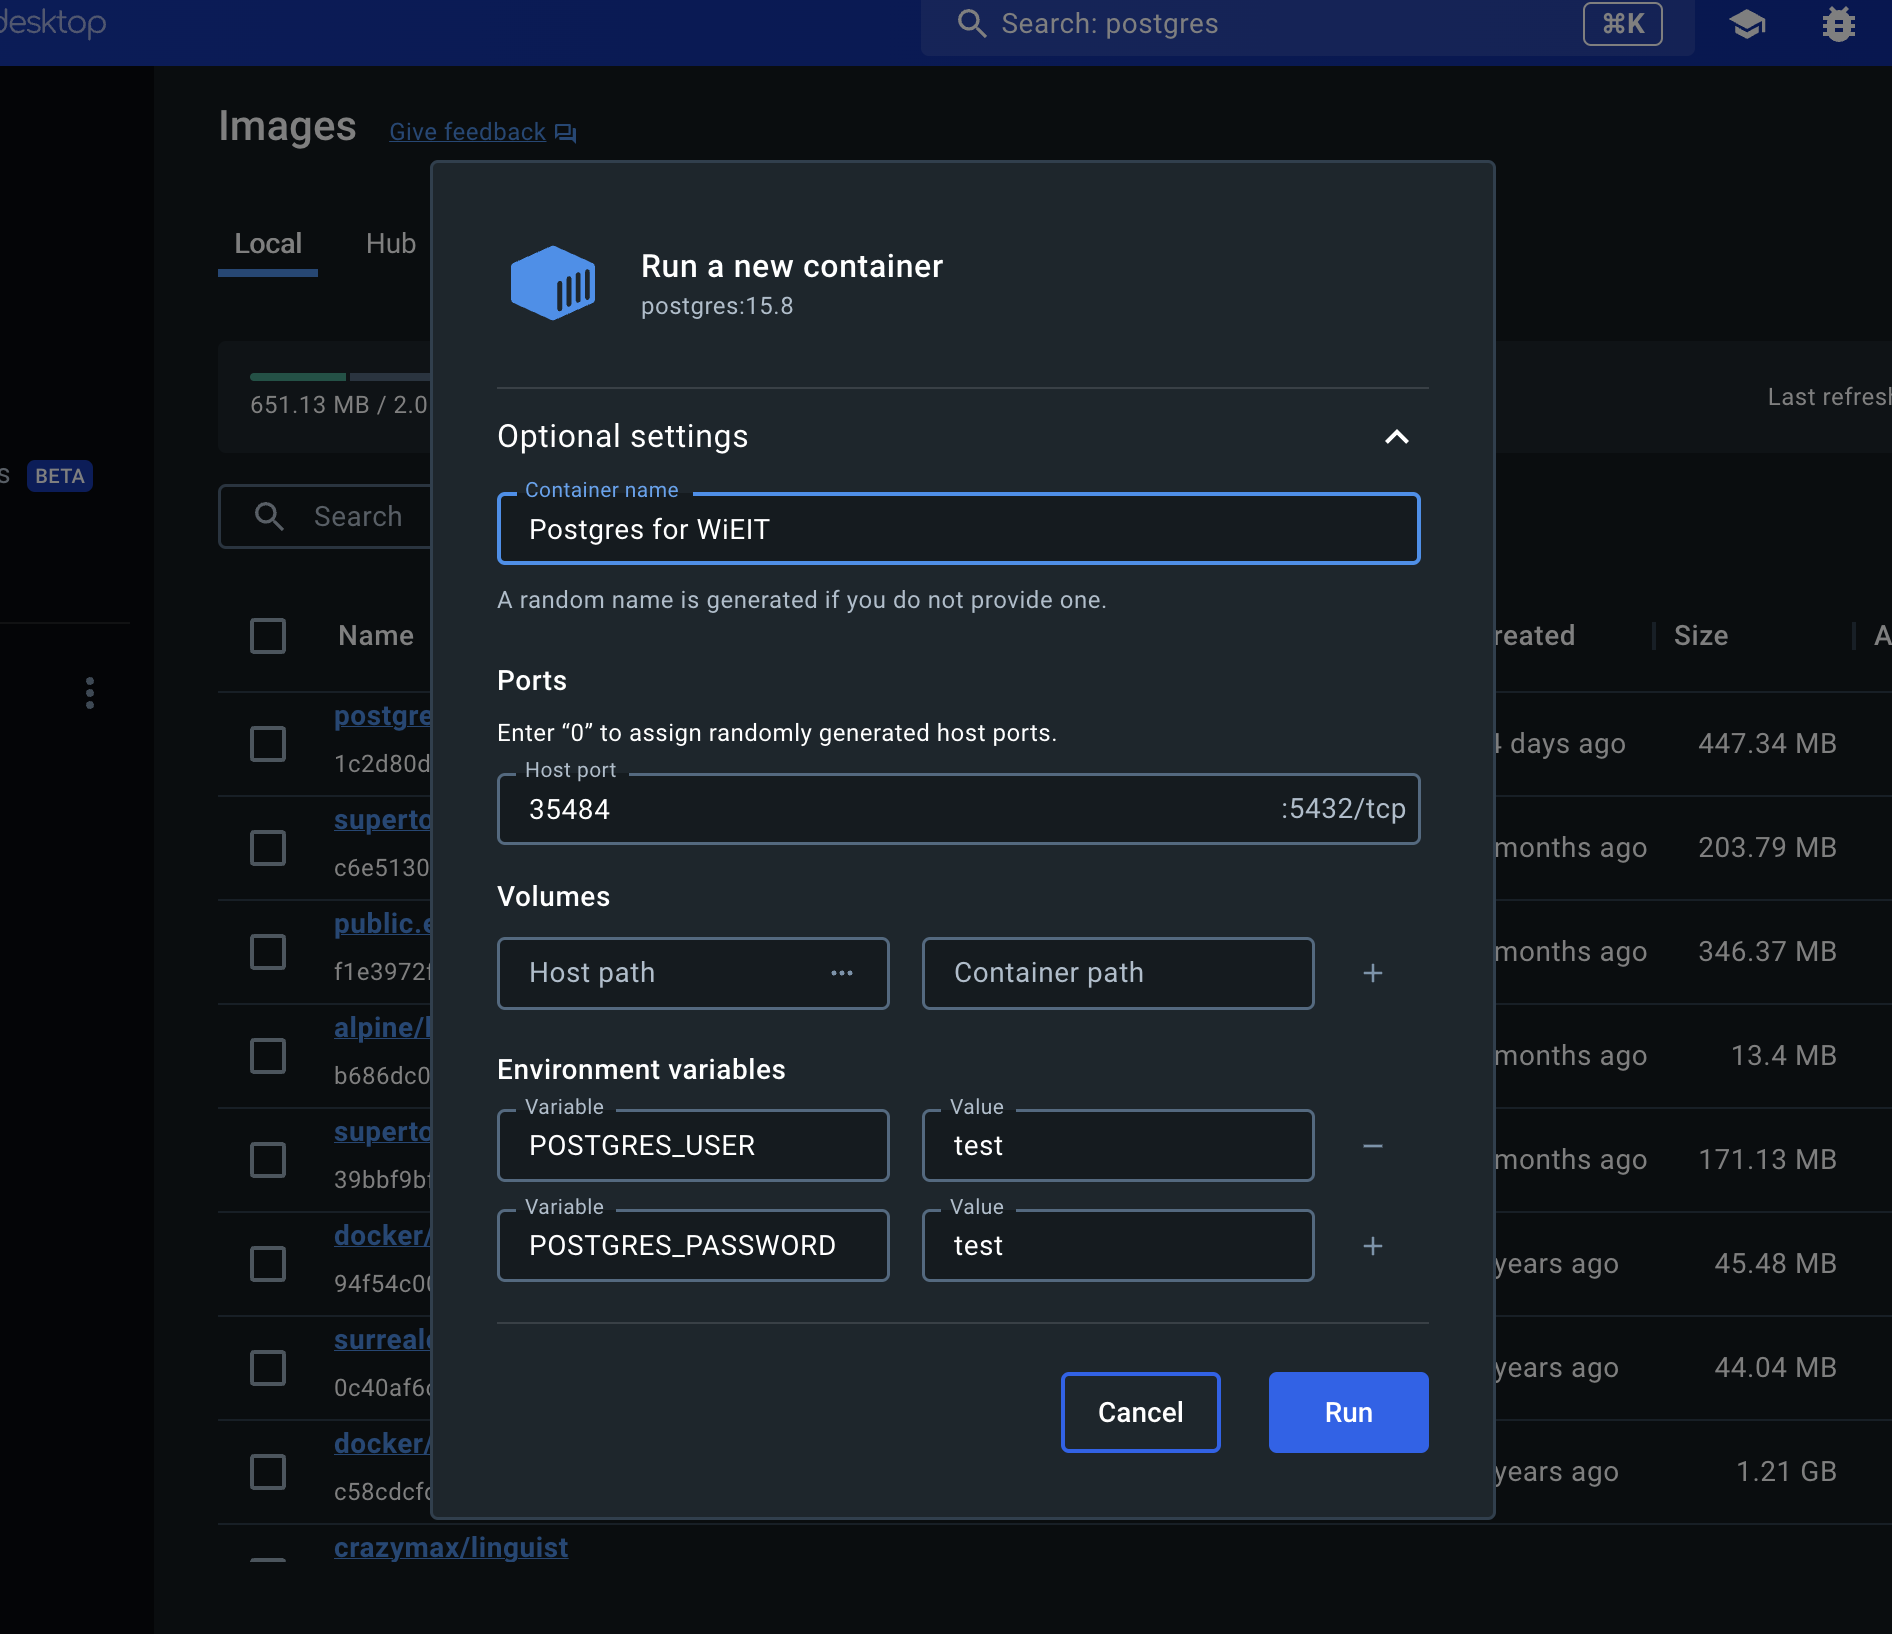Click the feedback speech bubble icon

tap(566, 132)
